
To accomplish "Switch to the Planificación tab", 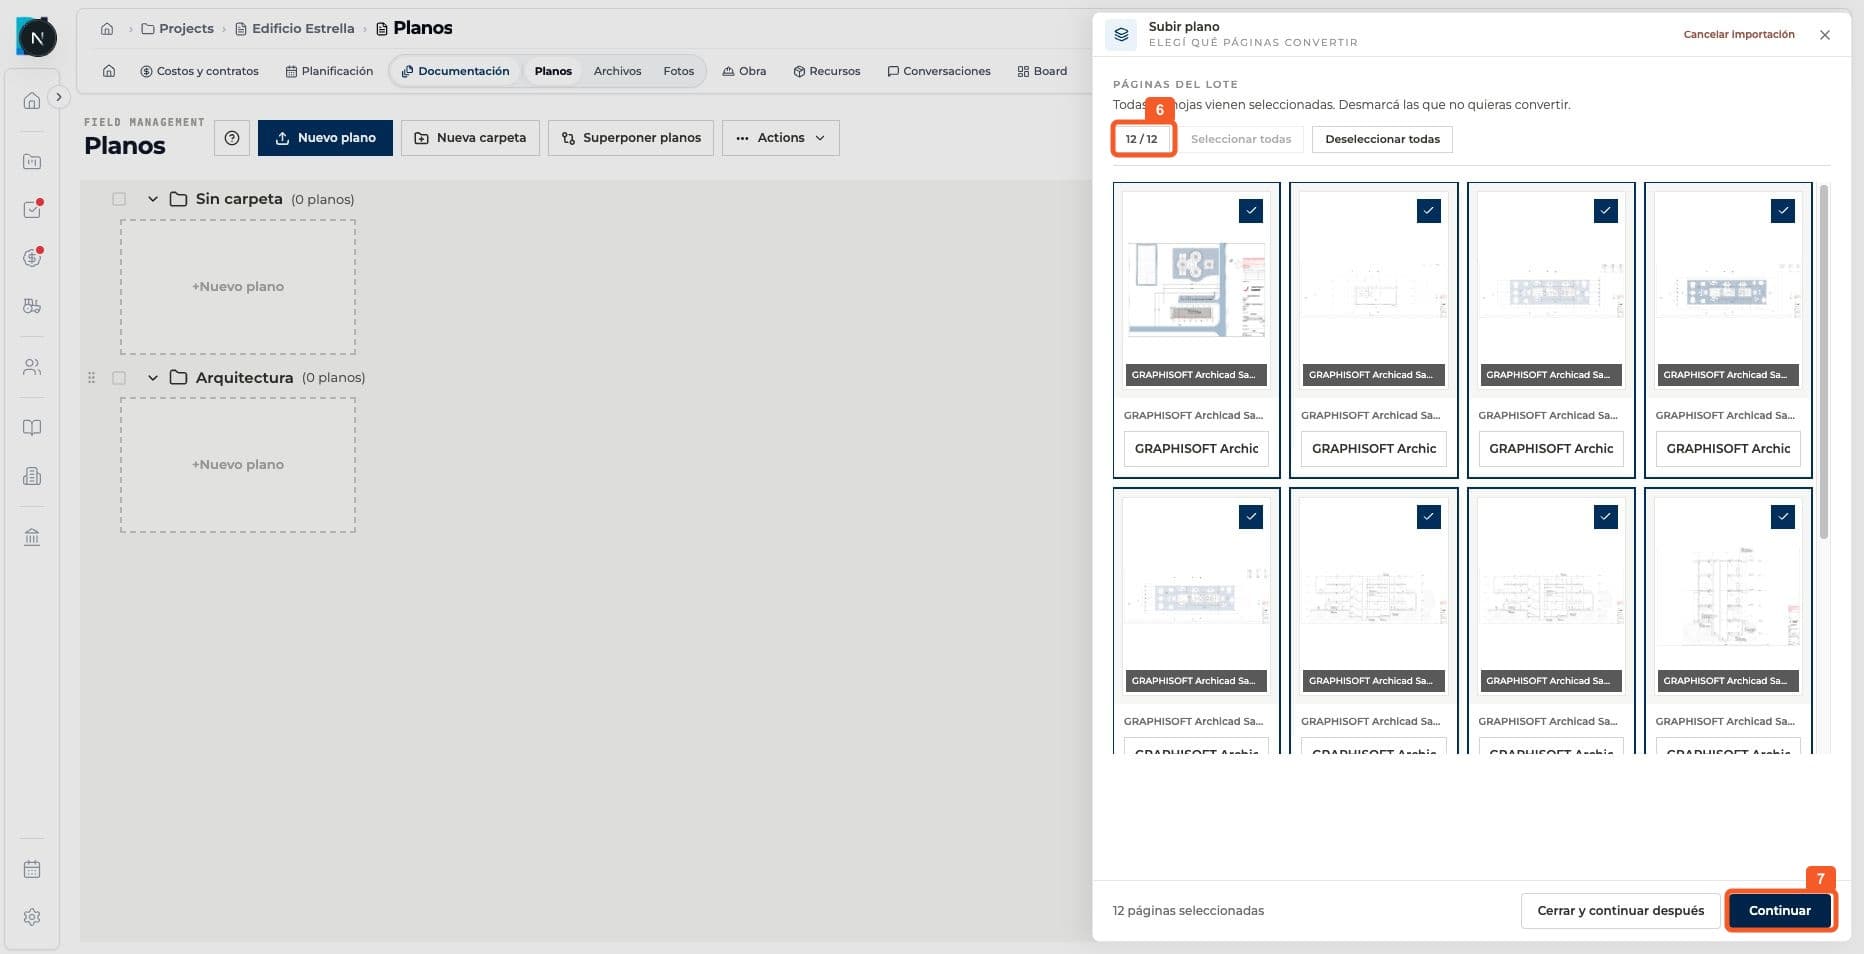I will pyautogui.click(x=329, y=71).
